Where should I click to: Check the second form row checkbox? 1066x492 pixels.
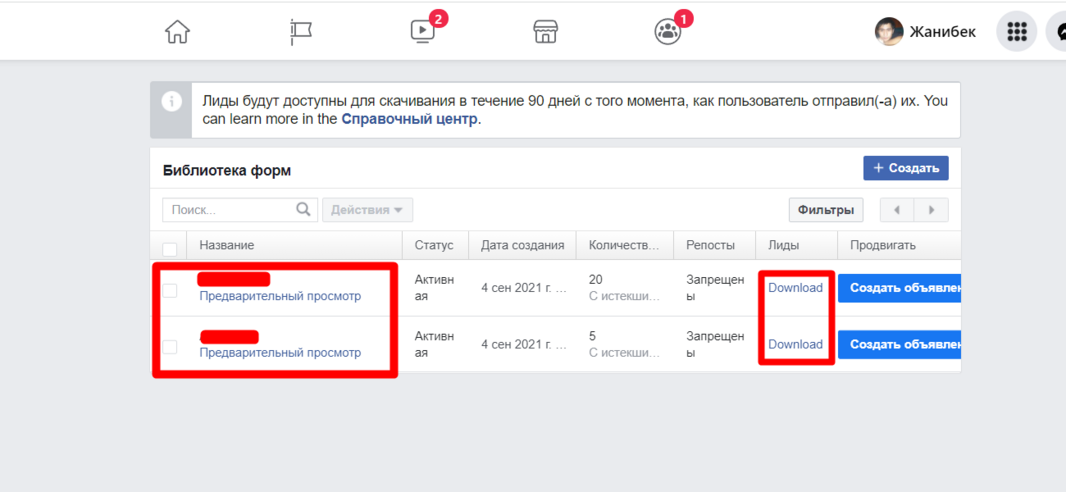[x=170, y=346]
